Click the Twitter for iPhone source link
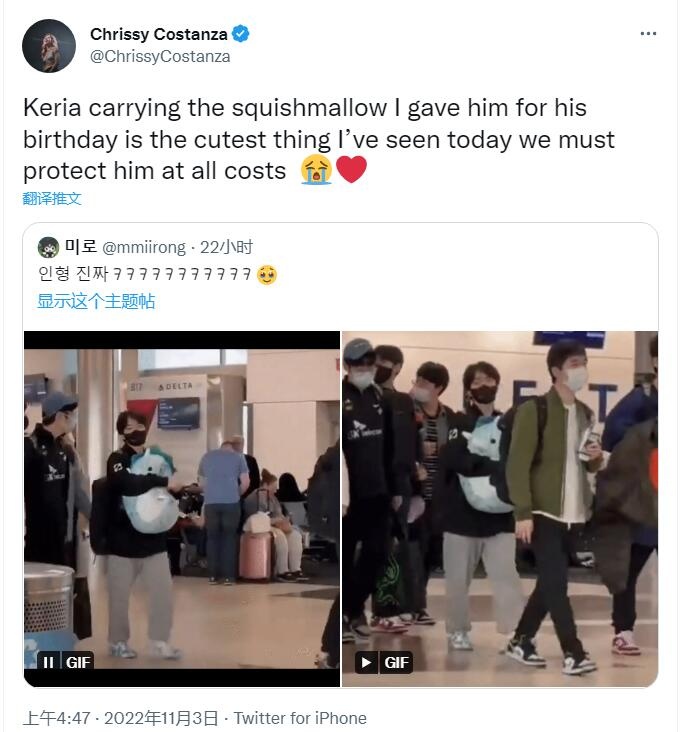 pos(300,718)
